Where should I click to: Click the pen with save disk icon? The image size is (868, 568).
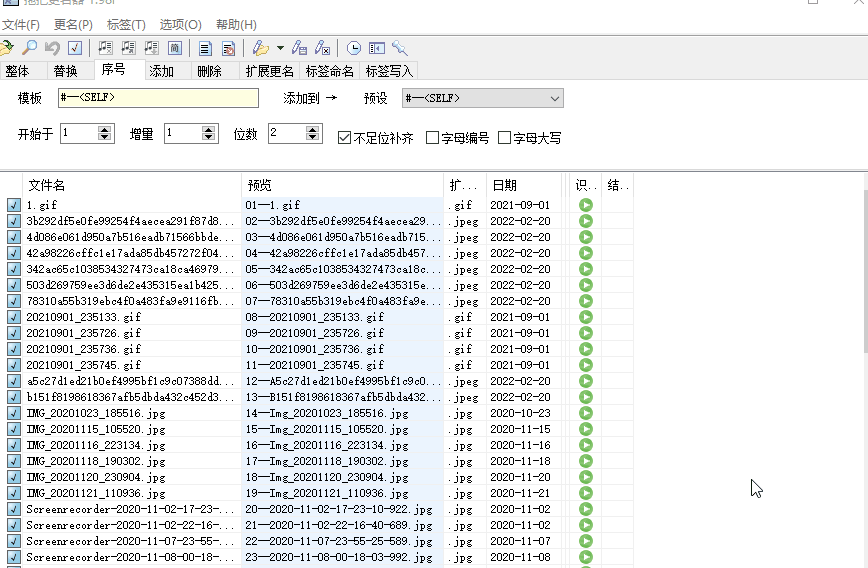point(299,48)
